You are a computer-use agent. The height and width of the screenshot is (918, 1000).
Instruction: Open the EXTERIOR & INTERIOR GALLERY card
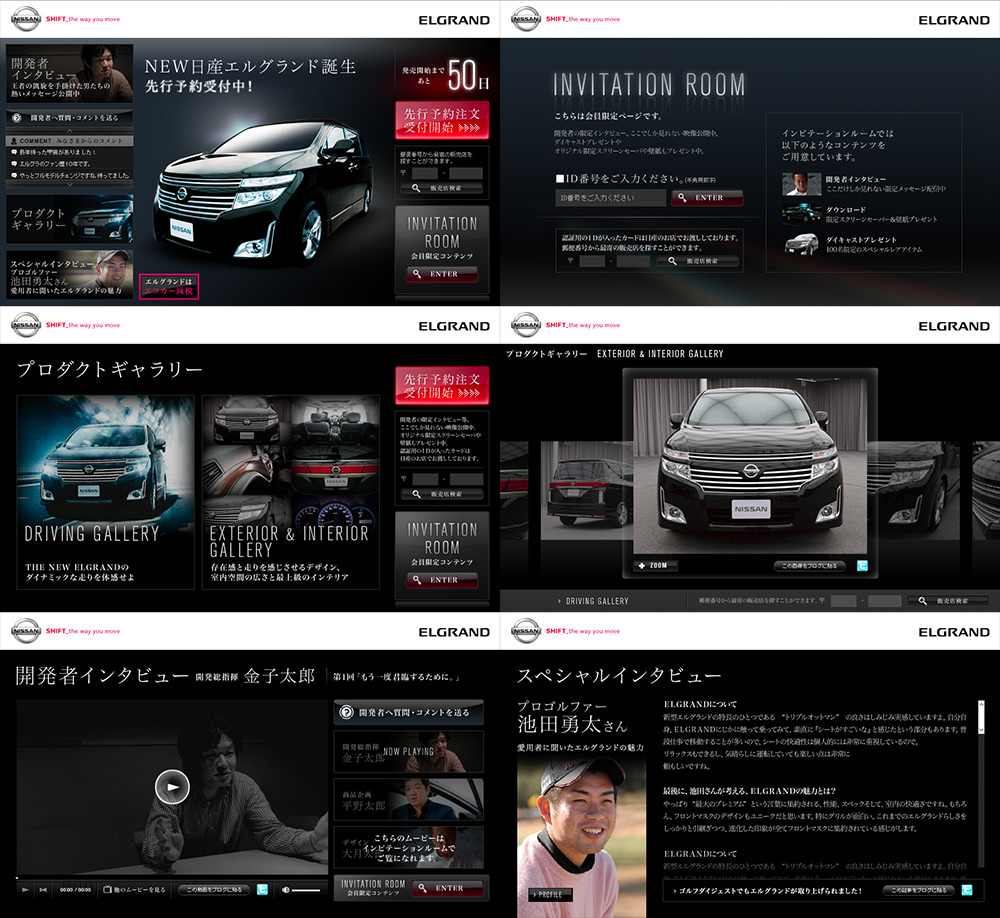291,492
